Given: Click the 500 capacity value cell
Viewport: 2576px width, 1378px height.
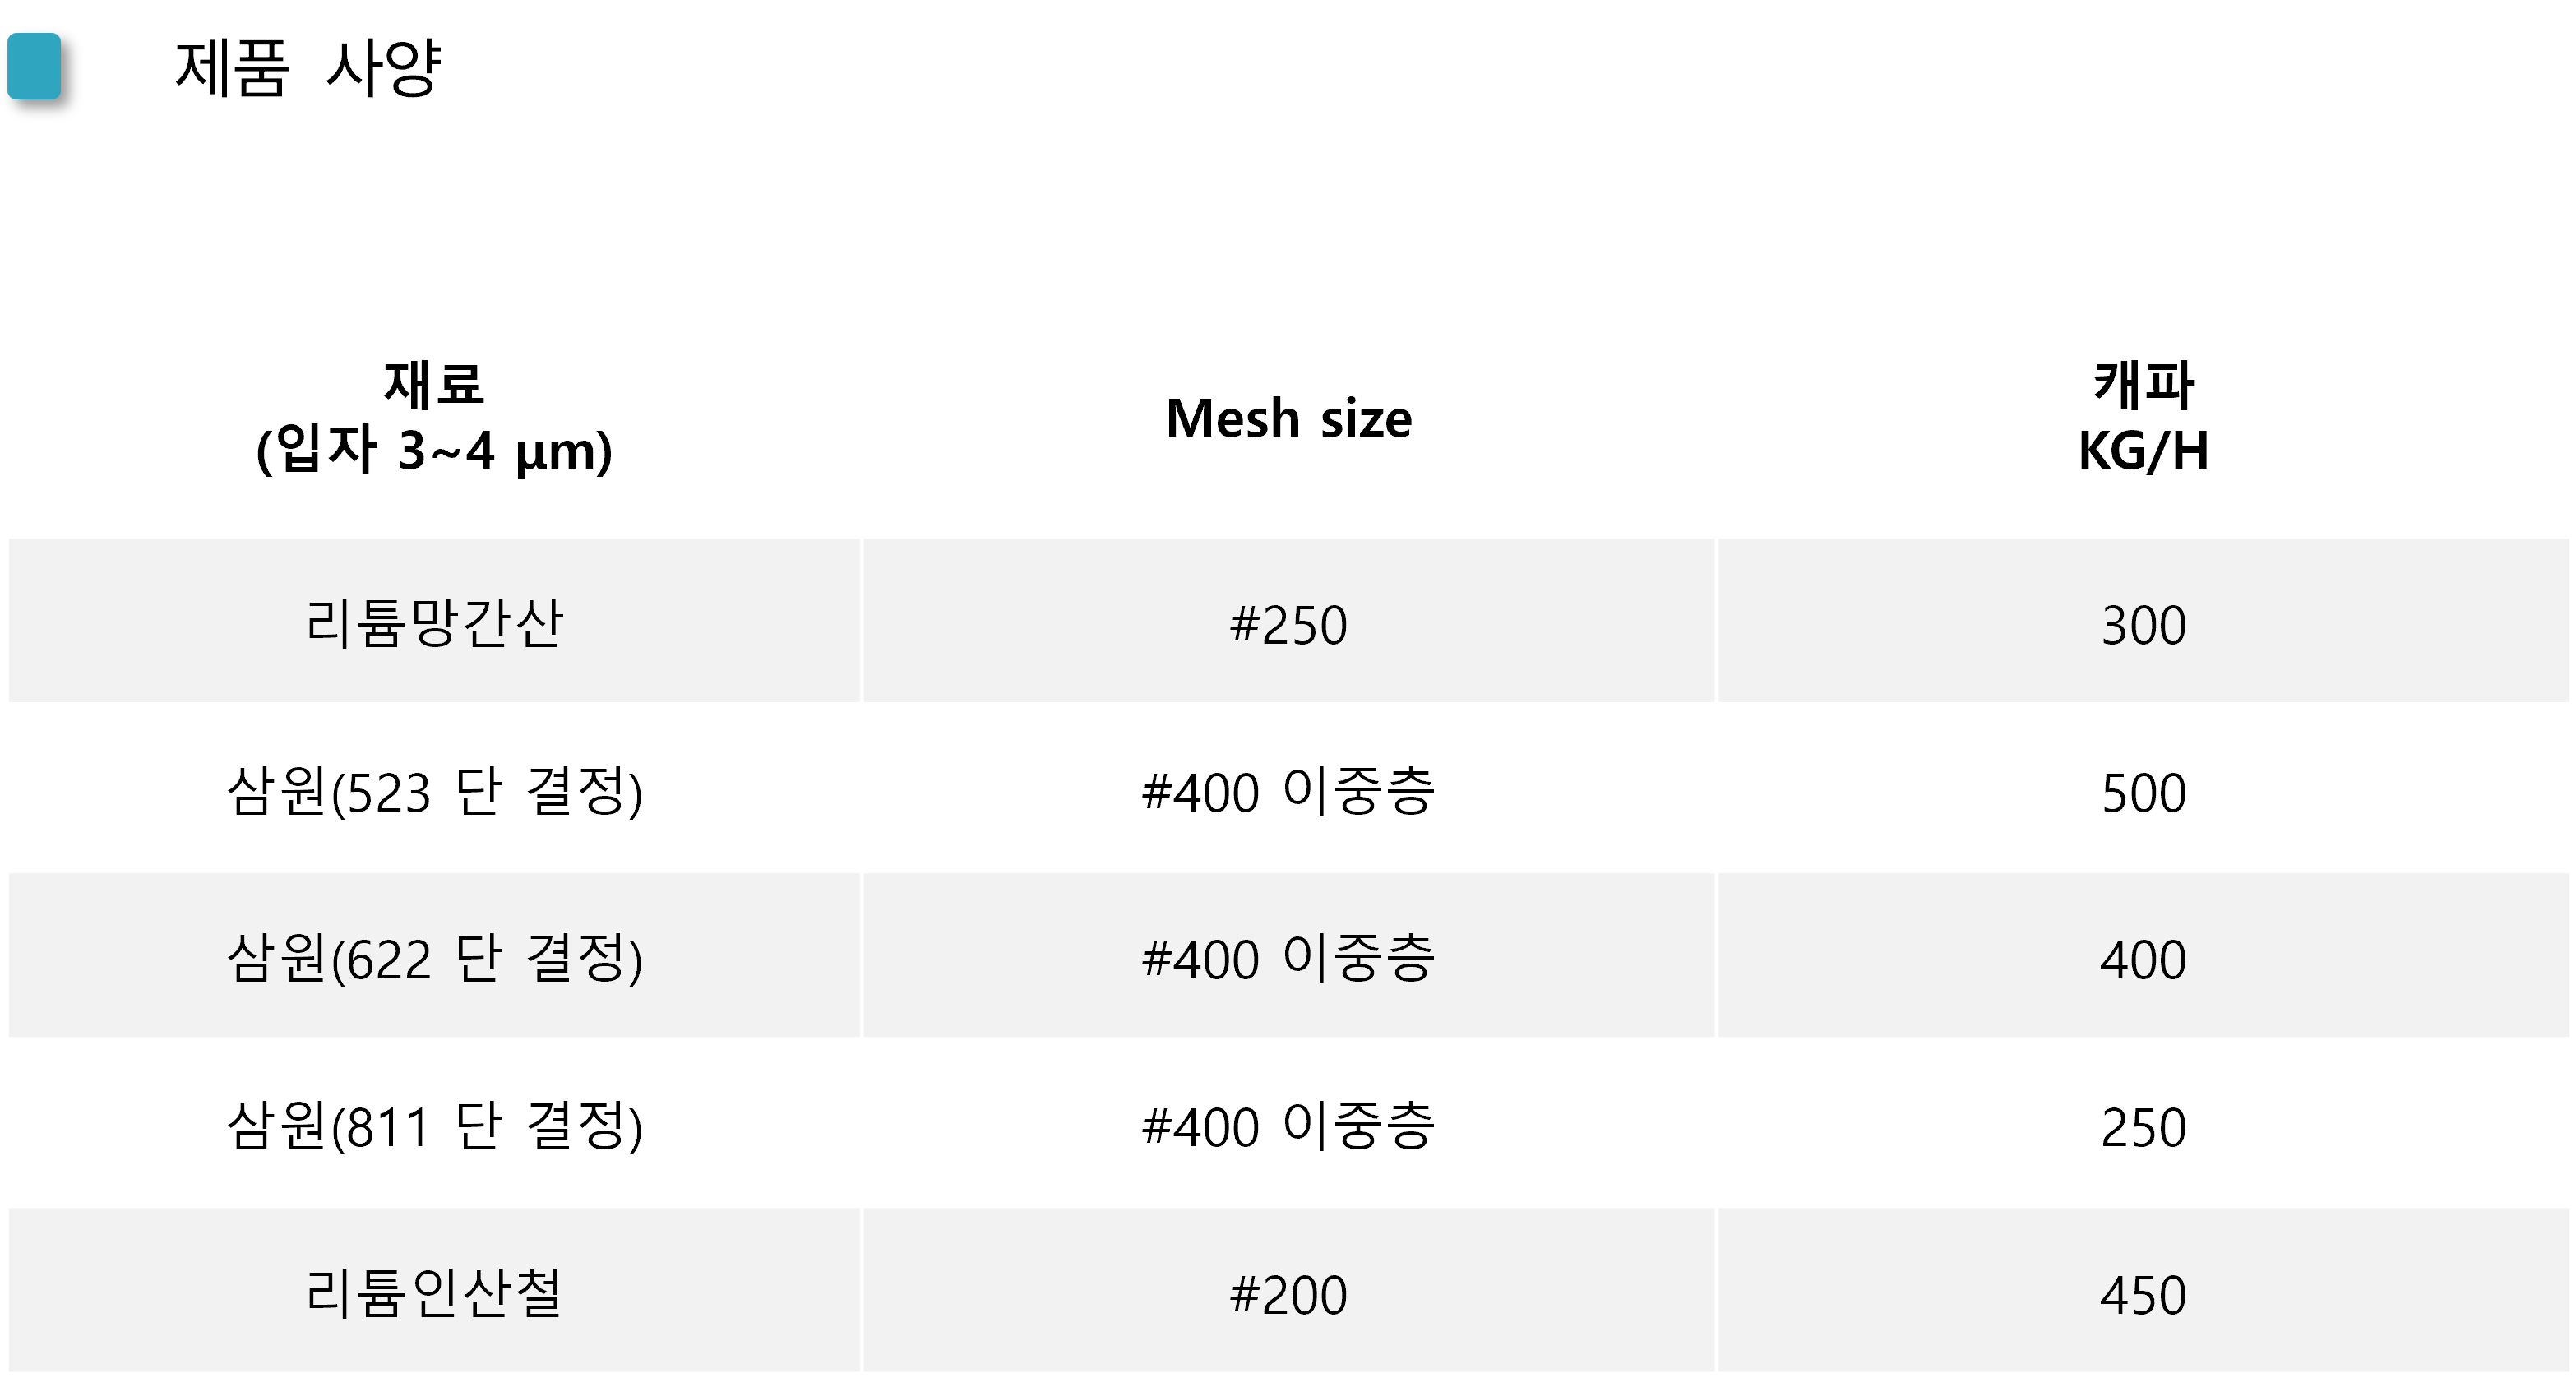Looking at the screenshot, I should [x=2143, y=793].
